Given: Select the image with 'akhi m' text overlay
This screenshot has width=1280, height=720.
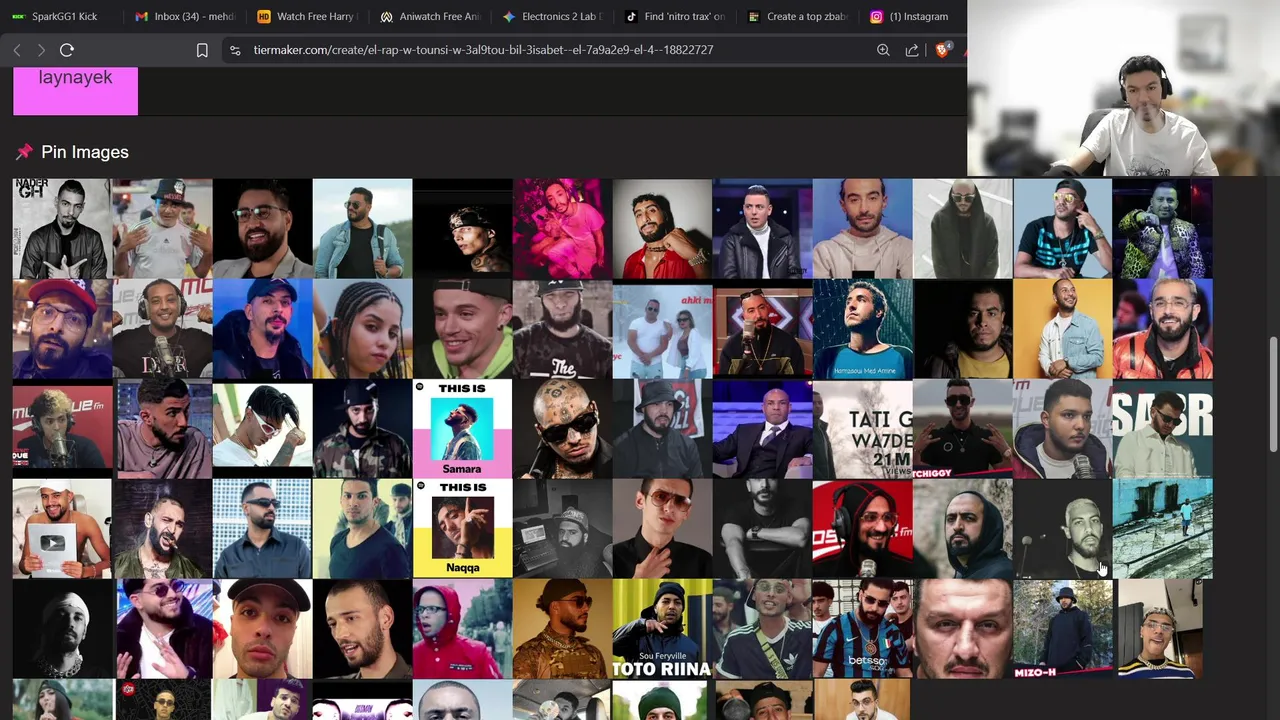Looking at the screenshot, I should [x=662, y=328].
